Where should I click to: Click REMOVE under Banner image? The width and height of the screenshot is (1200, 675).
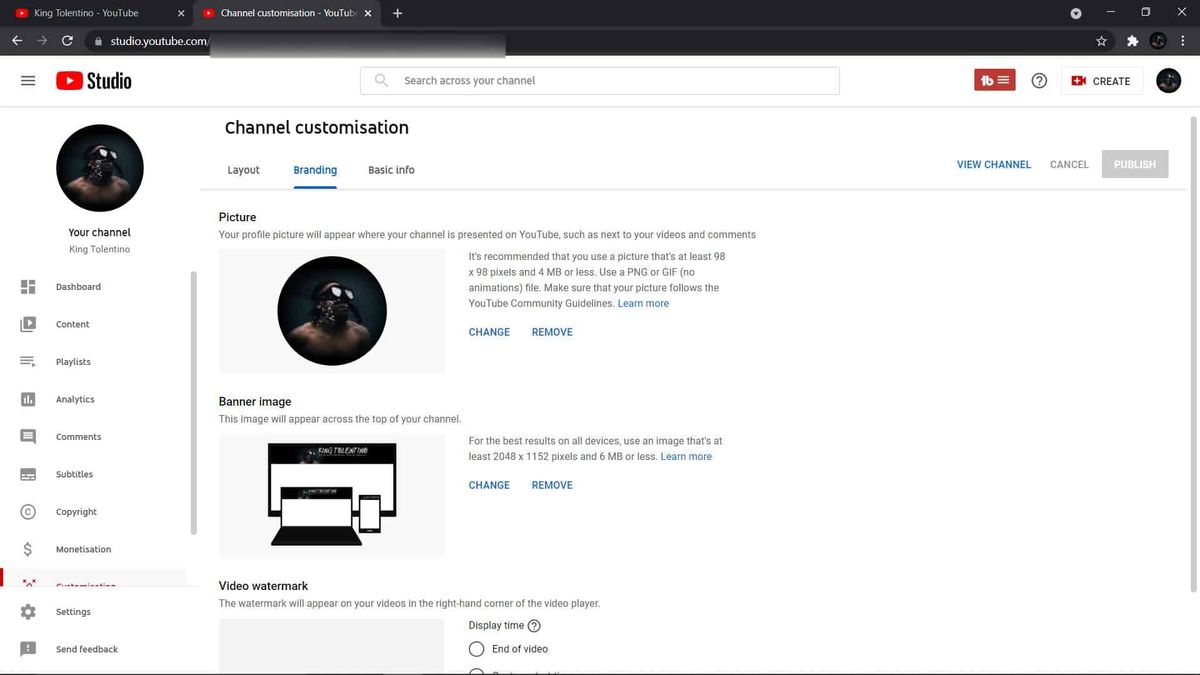(x=552, y=485)
